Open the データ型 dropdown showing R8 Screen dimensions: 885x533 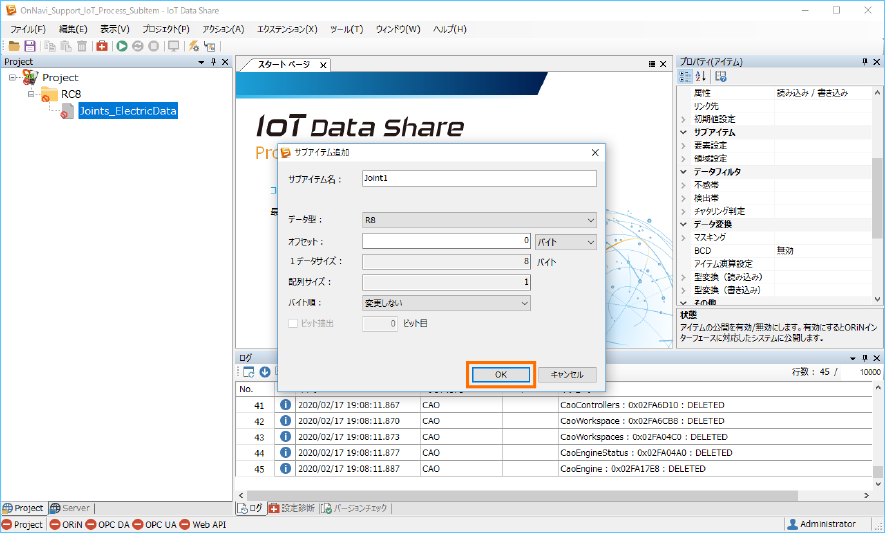(479, 220)
